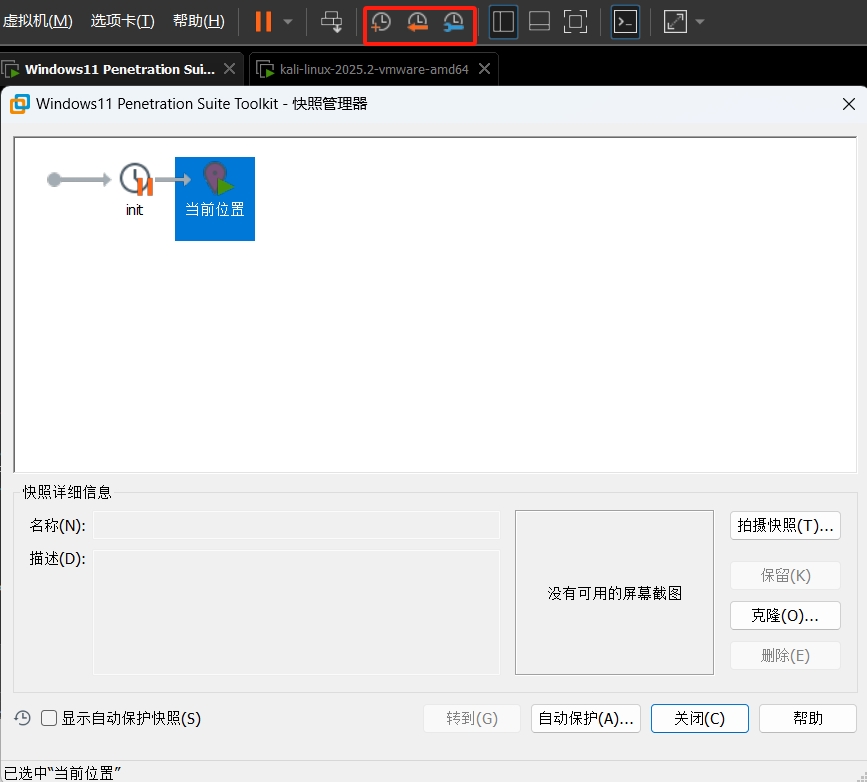Open the stretch mode dropdown arrow
867x782 pixels.
coord(698,21)
